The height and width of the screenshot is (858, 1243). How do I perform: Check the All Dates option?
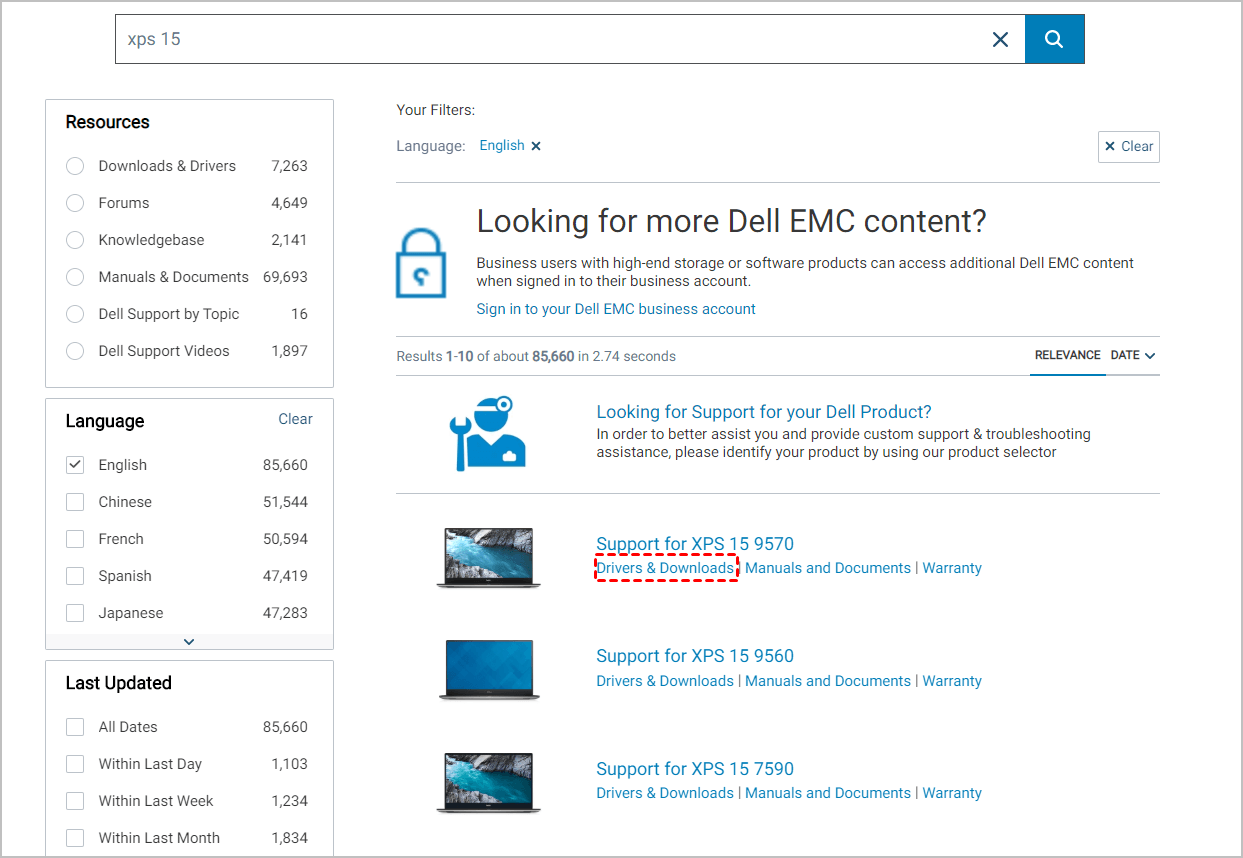pyautogui.click(x=75, y=727)
